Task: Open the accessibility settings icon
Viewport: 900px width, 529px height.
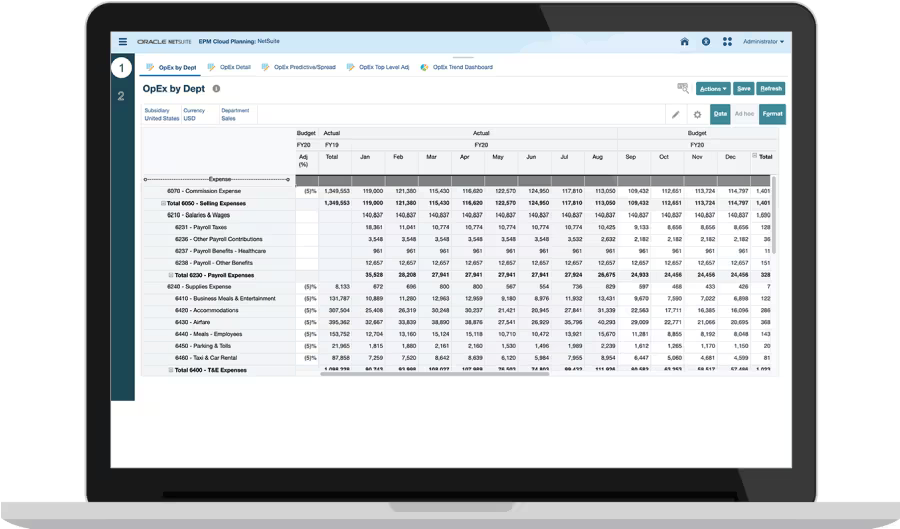Action: click(706, 42)
